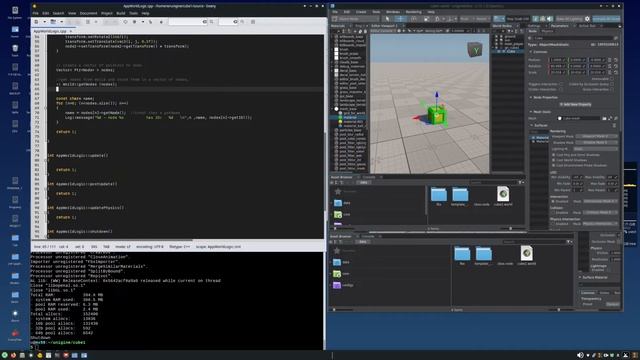Viewport: 640px width, 360px height.
Task: Switch to the Settings panel tab
Action: point(533,26)
